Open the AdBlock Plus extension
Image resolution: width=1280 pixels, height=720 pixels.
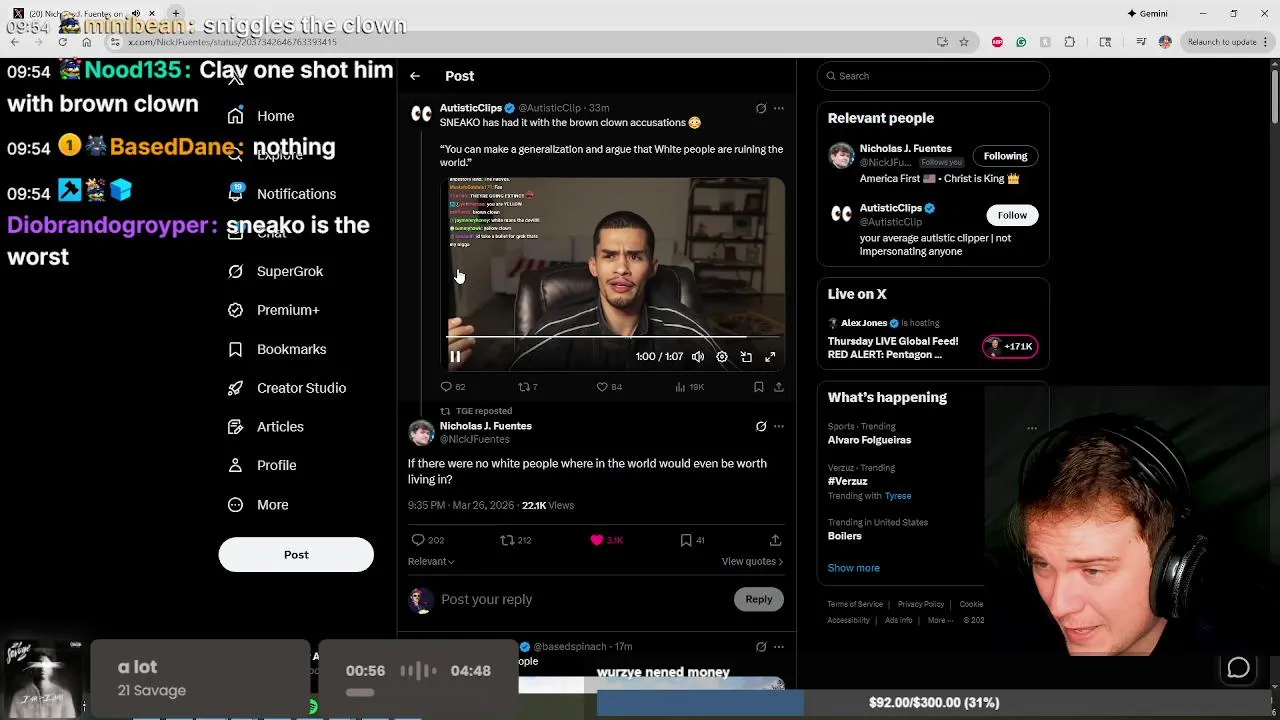click(x=997, y=42)
